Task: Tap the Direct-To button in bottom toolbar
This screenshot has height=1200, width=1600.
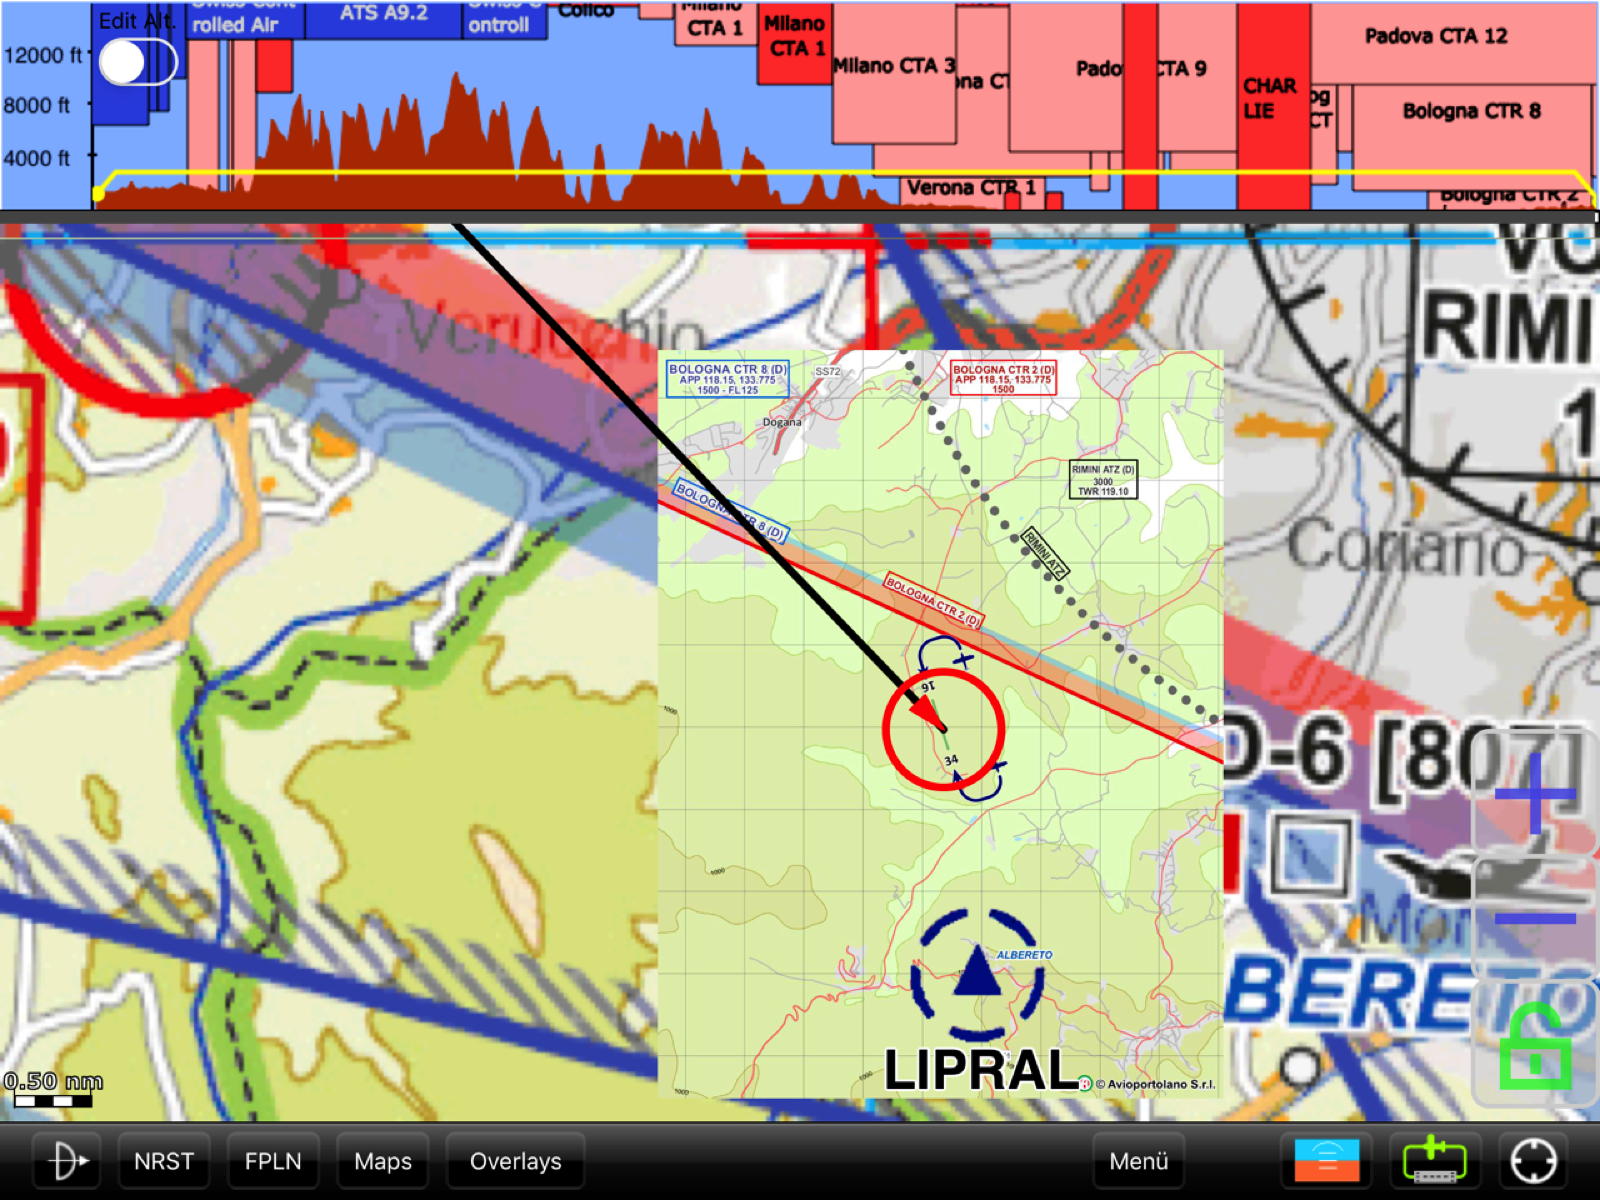Action: [x=67, y=1161]
